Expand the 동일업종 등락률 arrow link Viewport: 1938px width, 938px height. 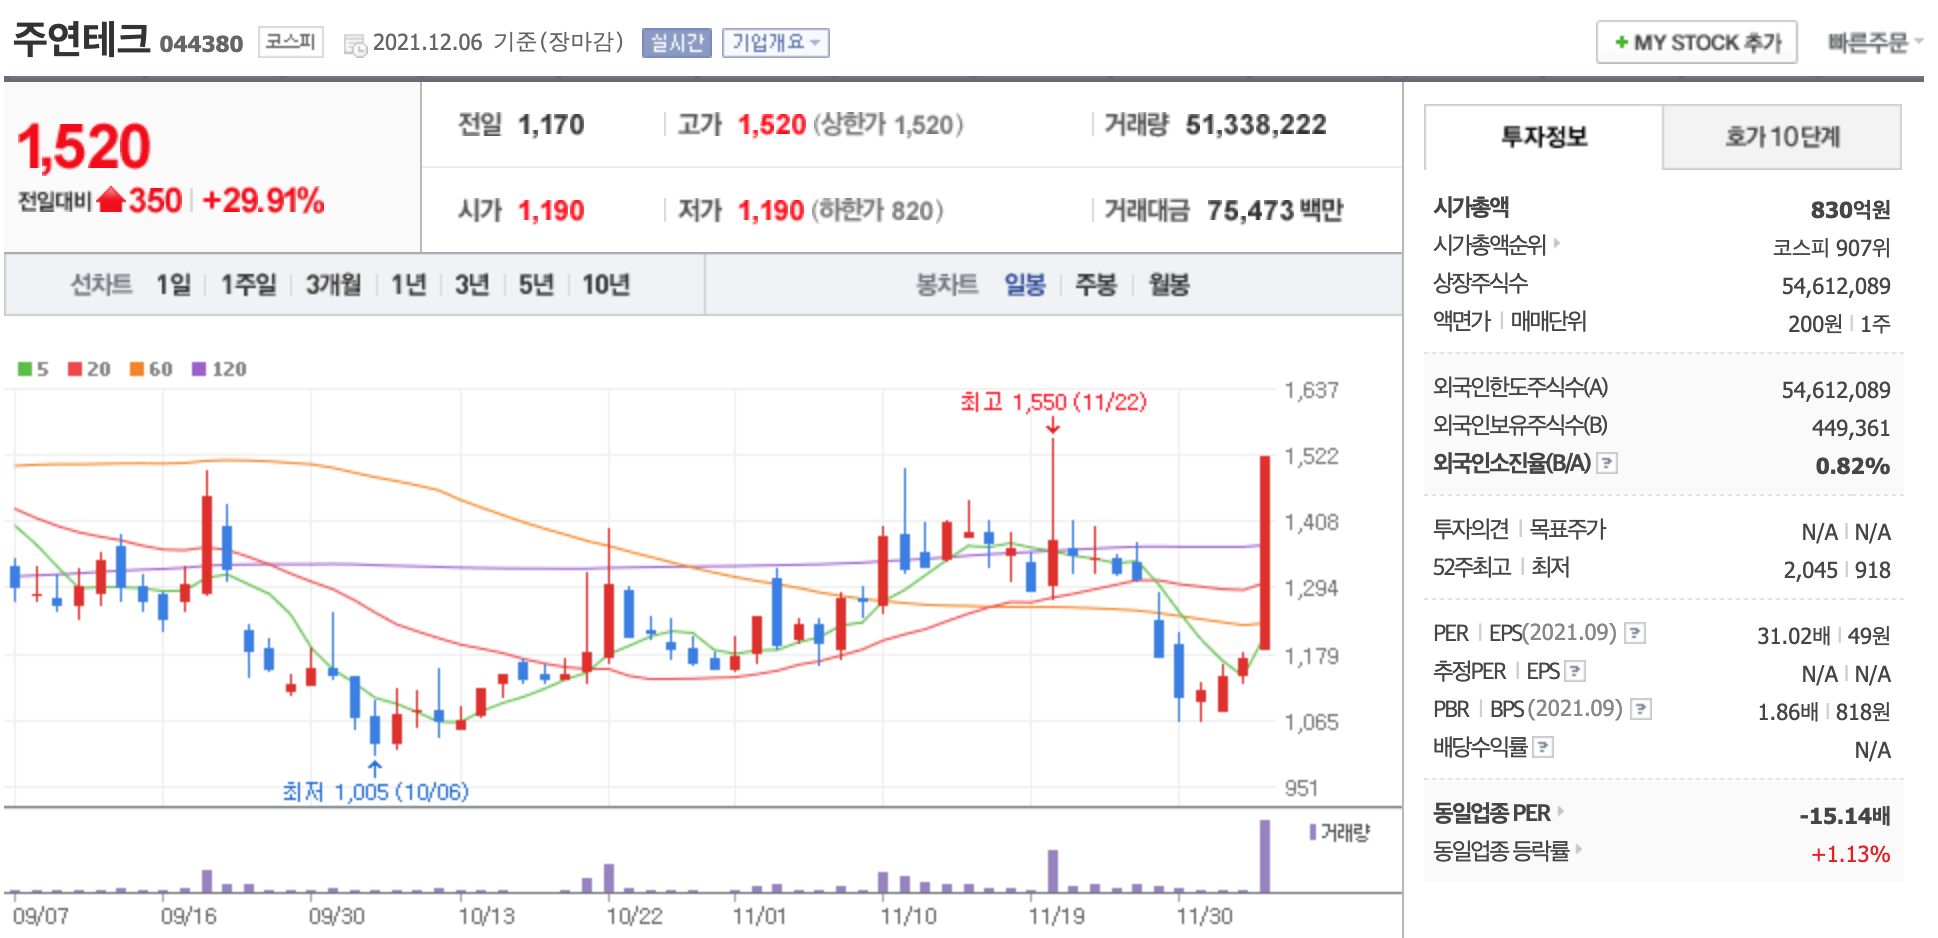tap(1578, 849)
